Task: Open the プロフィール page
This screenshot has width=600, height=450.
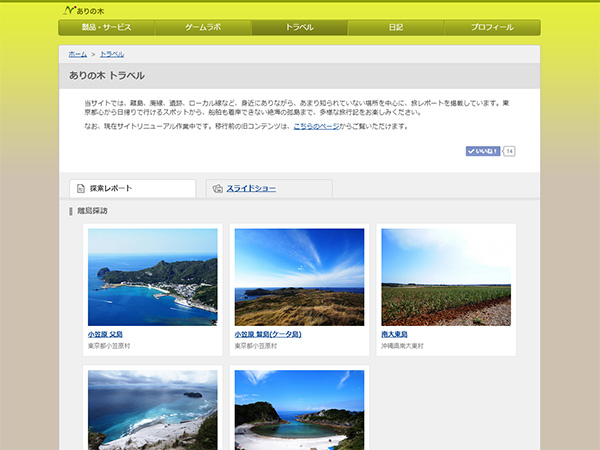Action: coord(492,28)
